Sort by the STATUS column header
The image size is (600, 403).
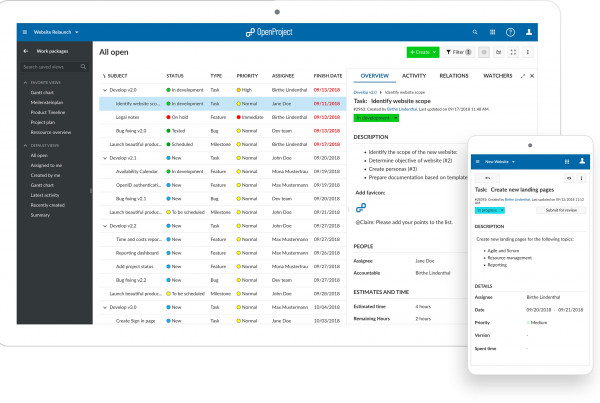[175, 76]
